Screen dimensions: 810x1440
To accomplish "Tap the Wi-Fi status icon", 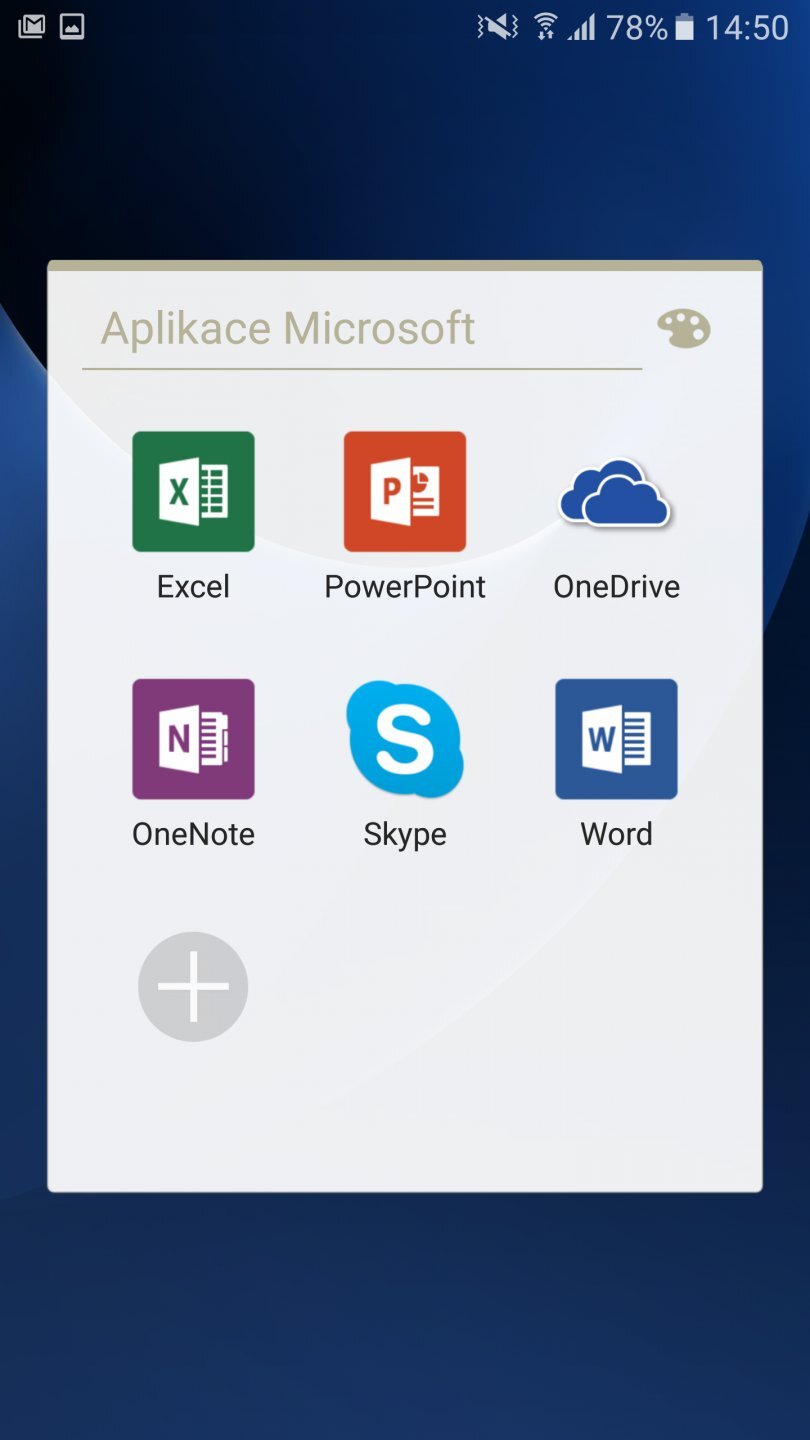I will click(x=545, y=27).
